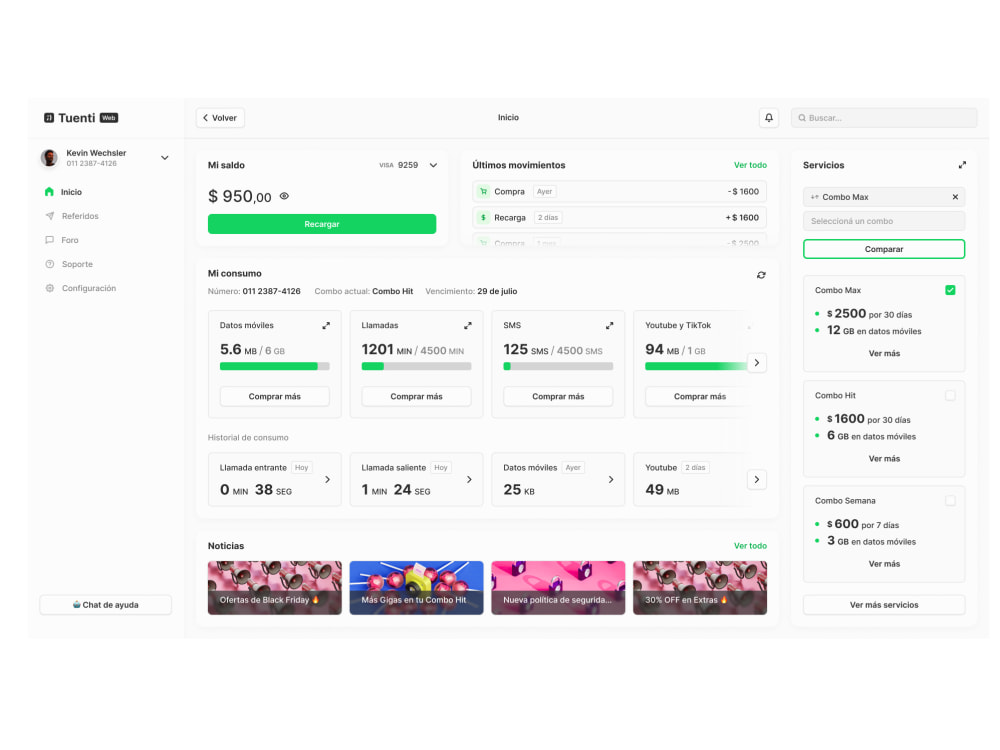
Task: Open the Foro chat bubble icon
Action: click(49, 239)
